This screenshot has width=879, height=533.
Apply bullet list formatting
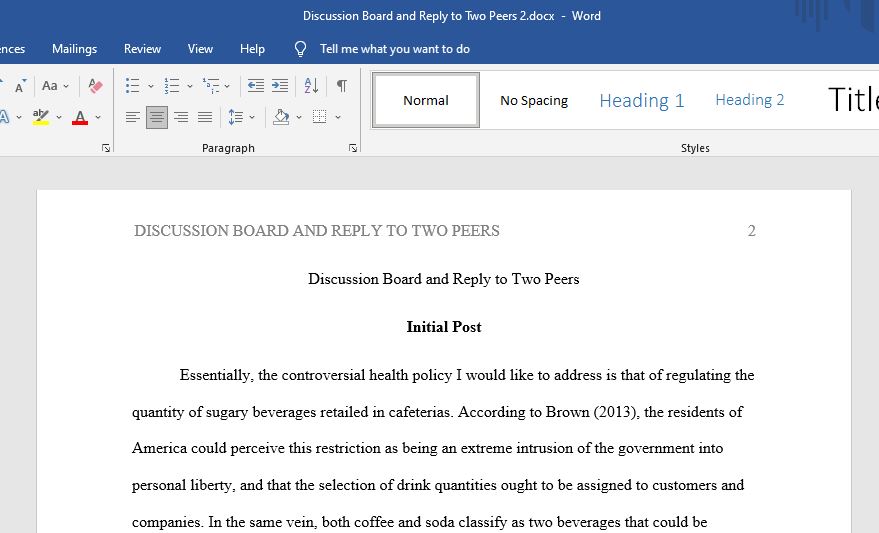[133, 86]
